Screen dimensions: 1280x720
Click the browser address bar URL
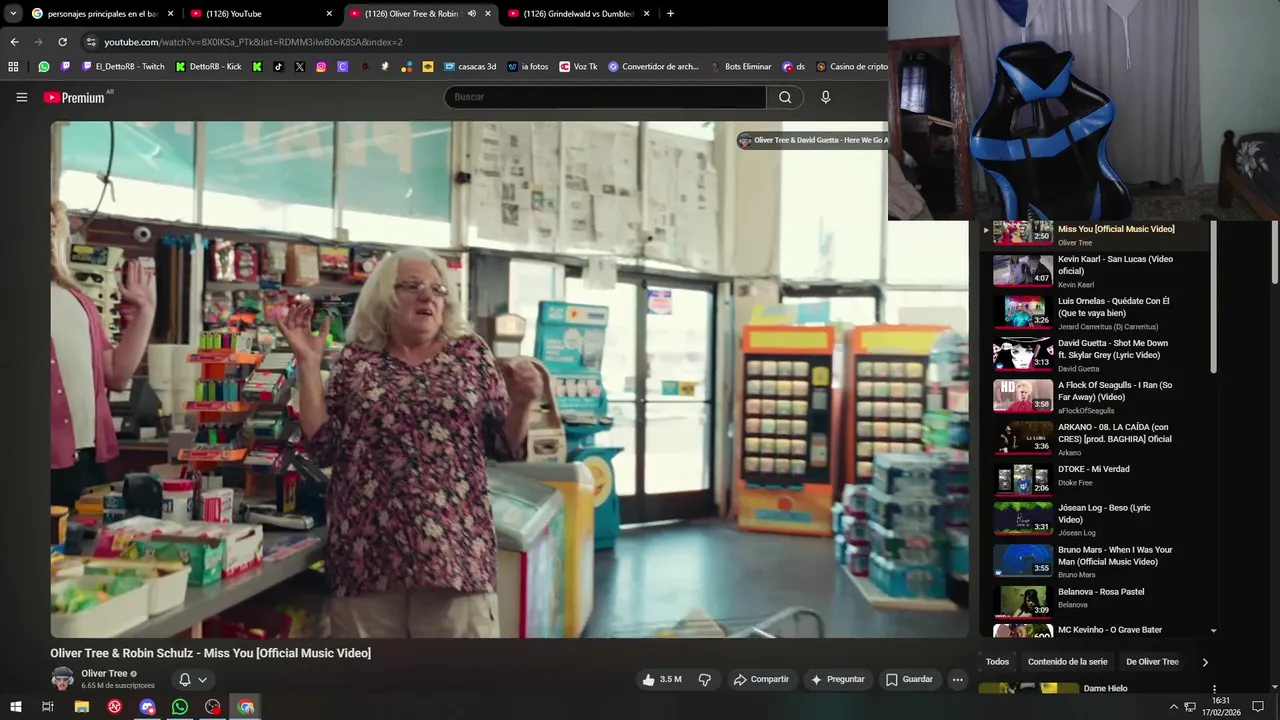point(253,42)
